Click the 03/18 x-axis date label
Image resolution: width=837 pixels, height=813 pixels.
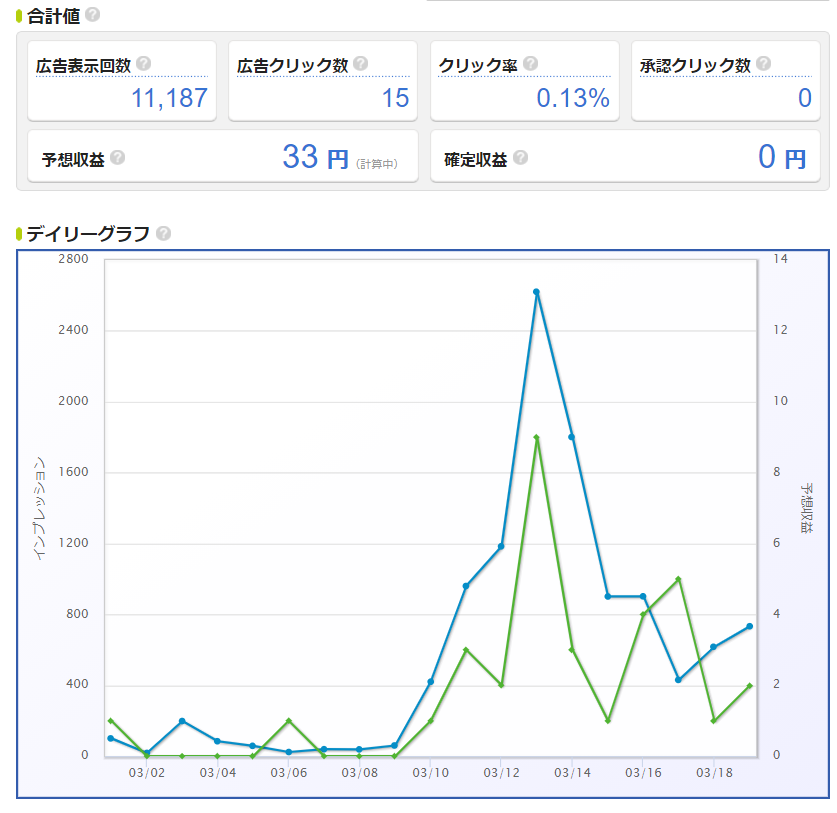(714, 772)
